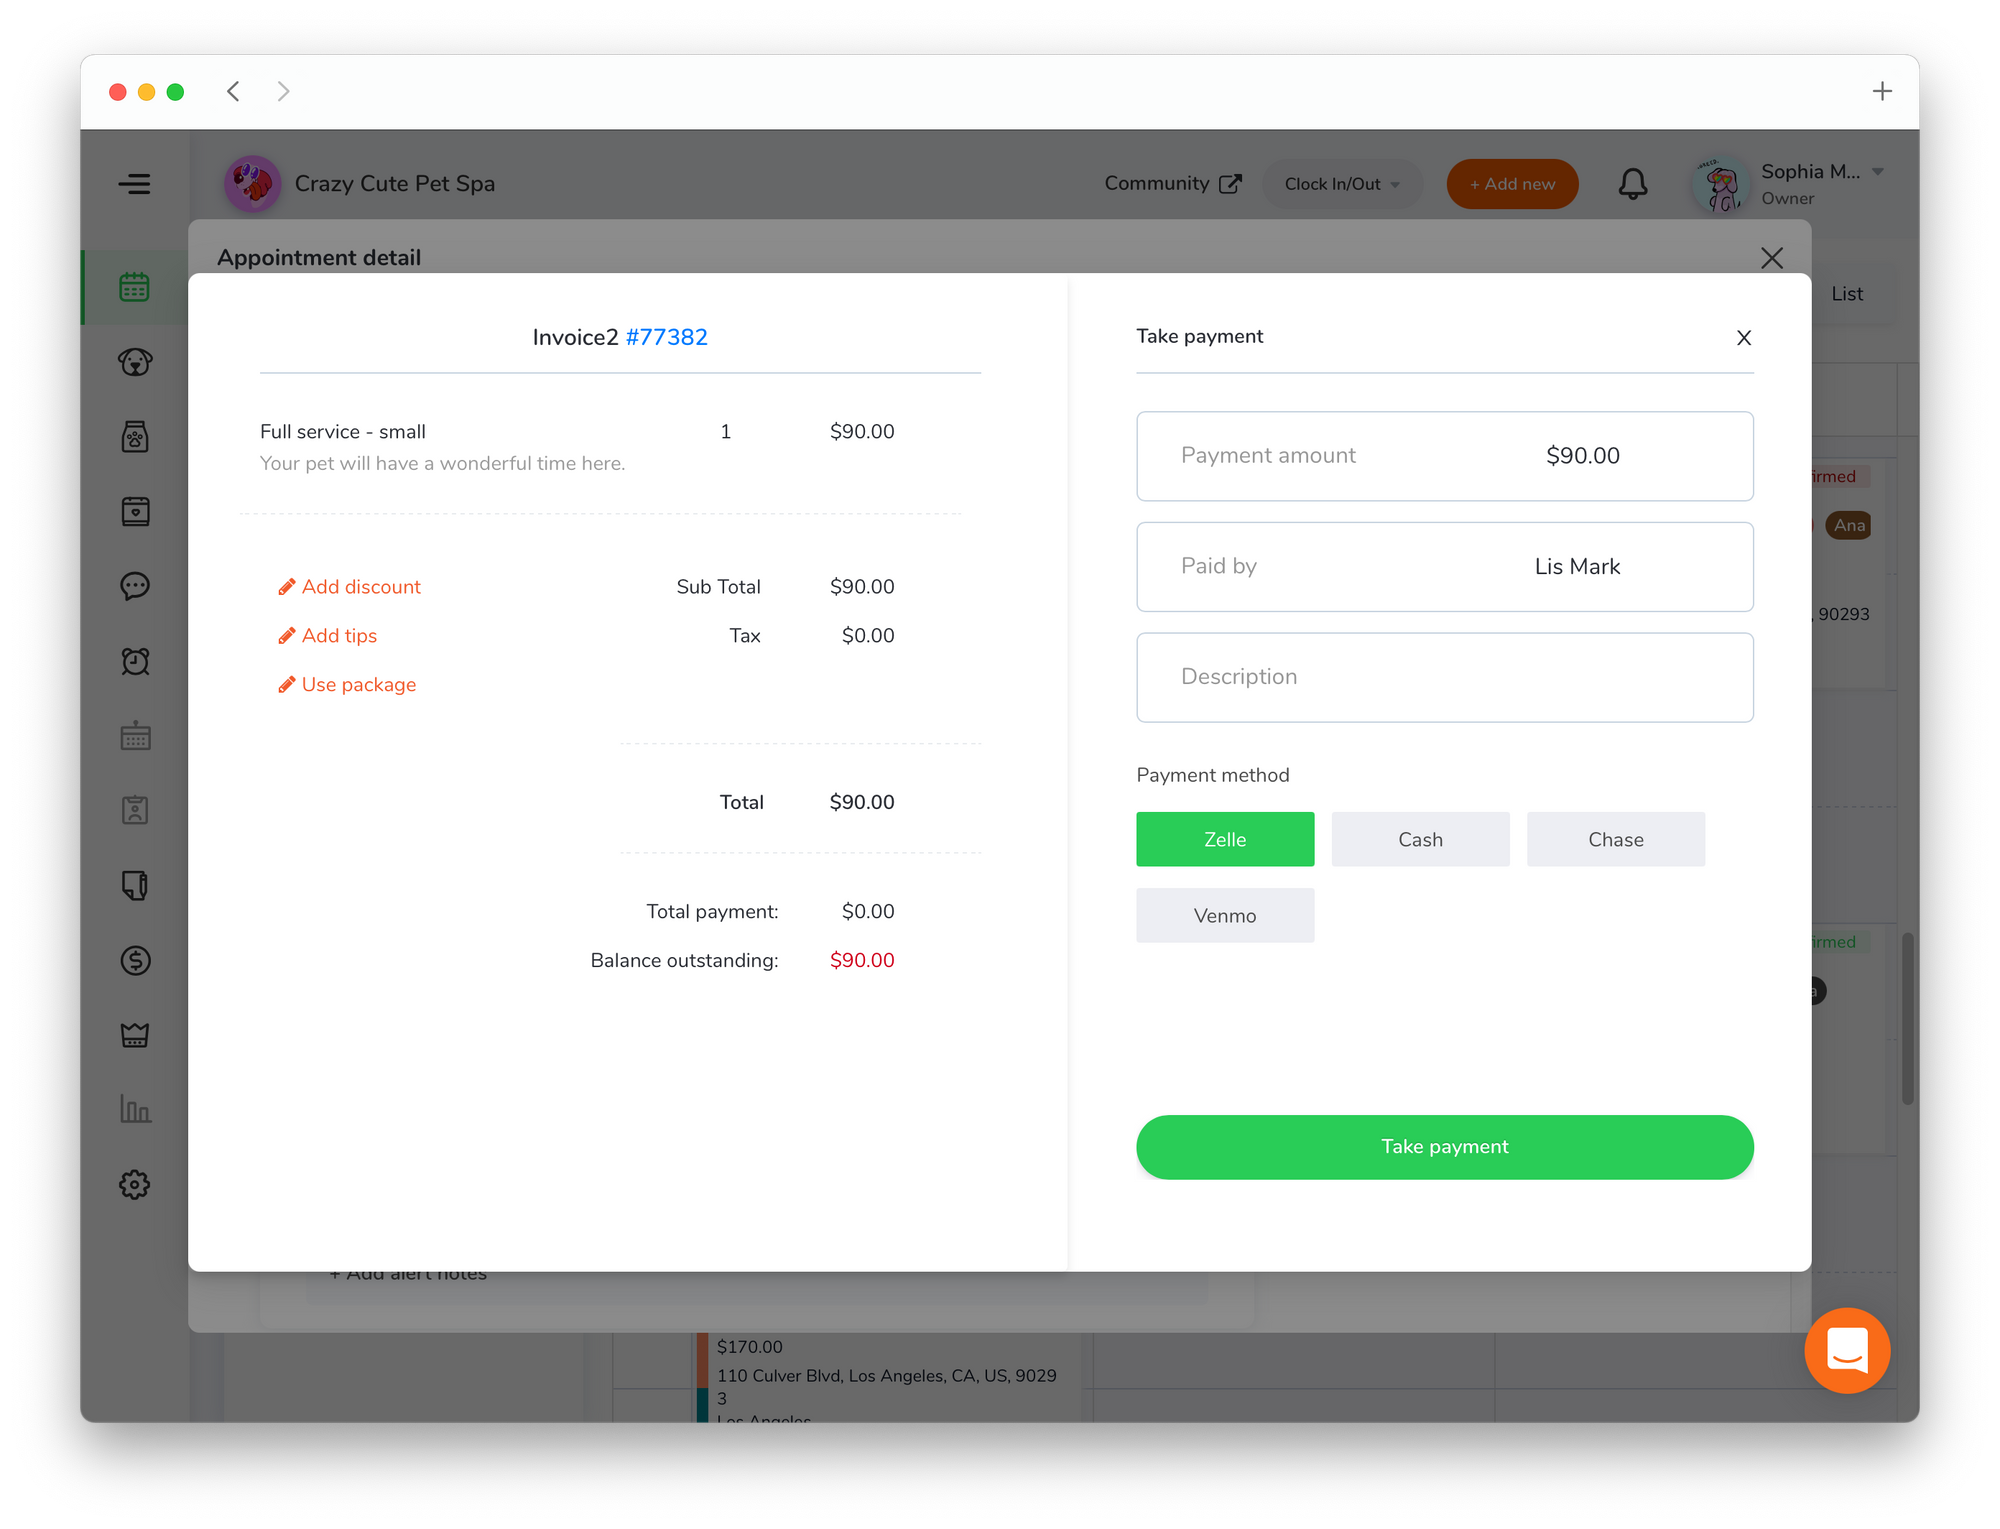The image size is (2000, 1529).
Task: Select Cash as payment method
Action: [x=1418, y=838]
